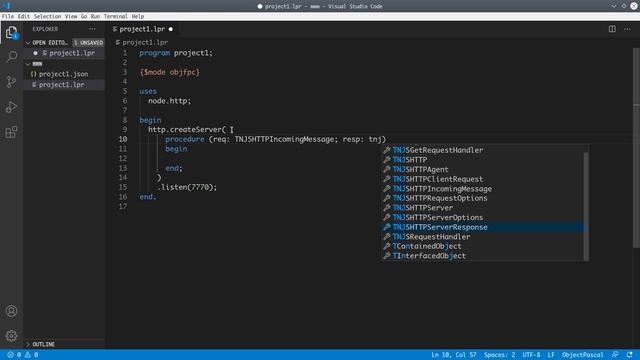Change language mode ObjectPascal
Viewport: 640px width, 360px height.
582,355
